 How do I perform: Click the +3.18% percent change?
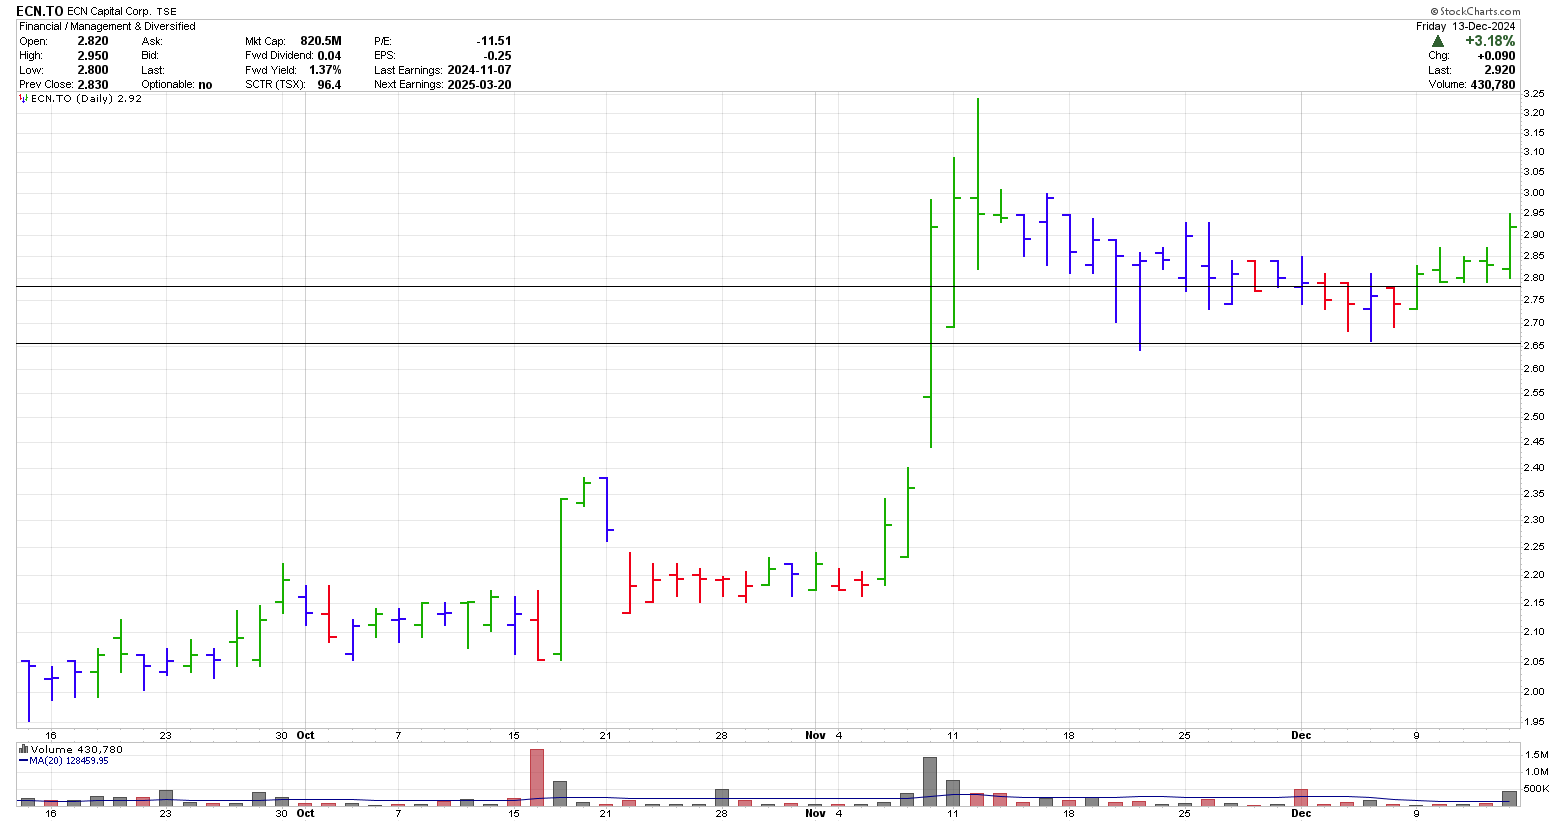1490,41
